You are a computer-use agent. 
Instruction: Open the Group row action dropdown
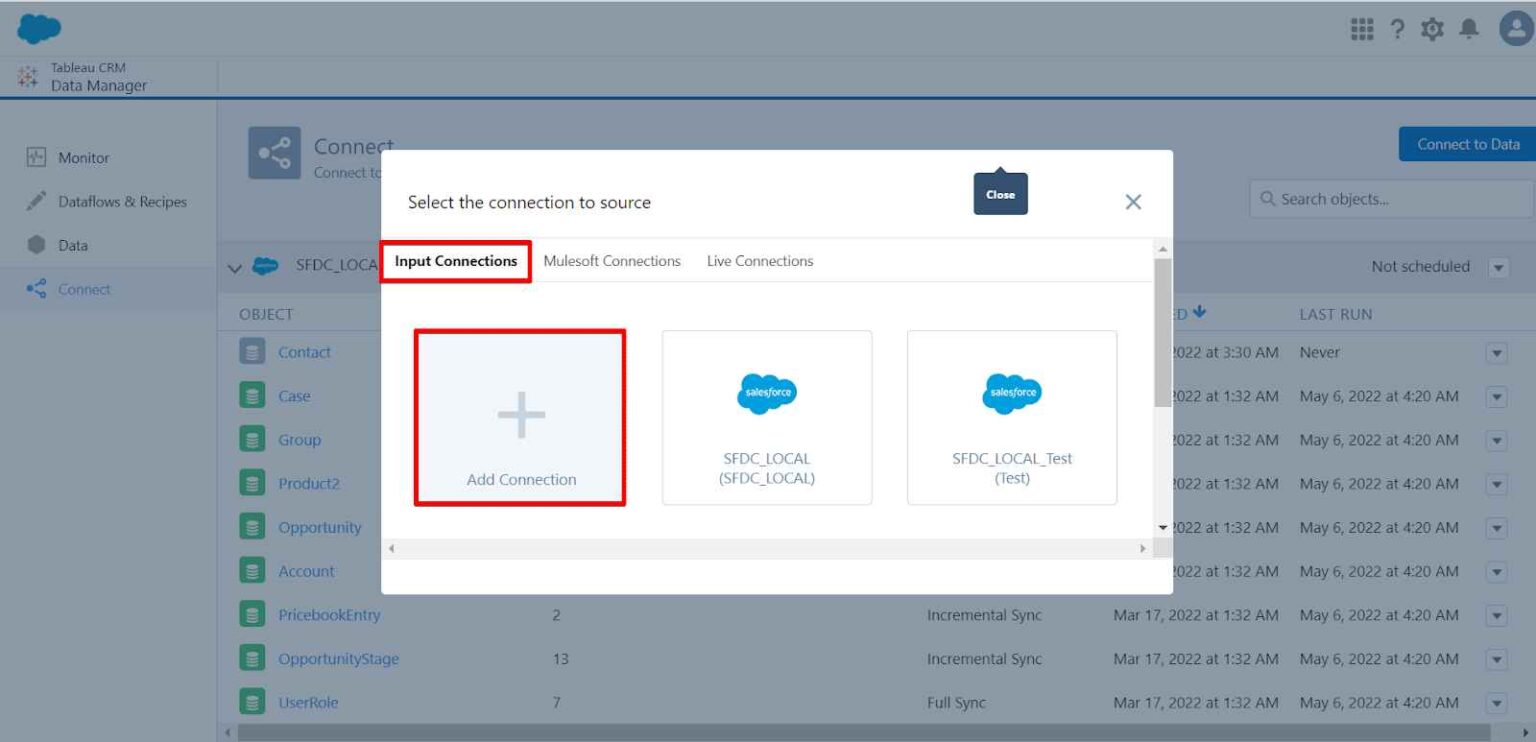coord(1497,440)
